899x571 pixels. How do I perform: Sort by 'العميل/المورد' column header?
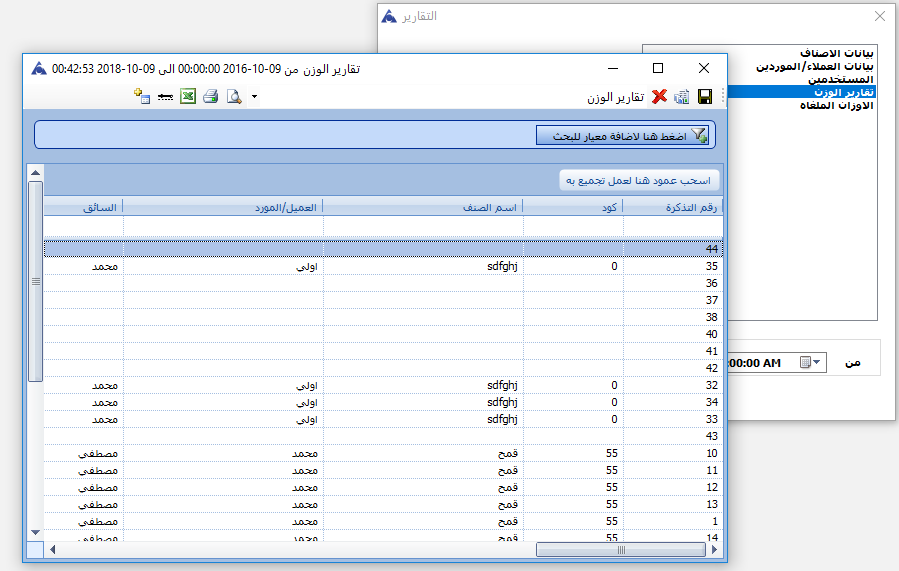[x=224, y=207]
